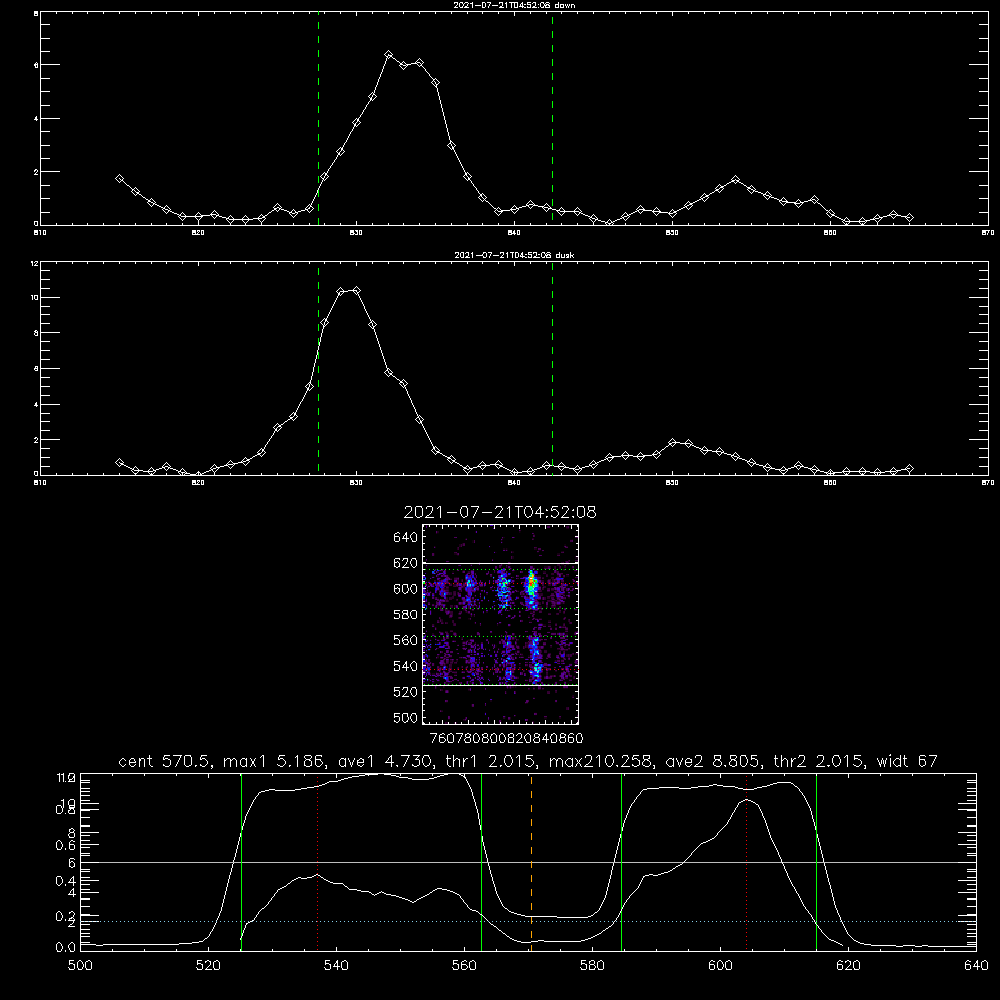
Task: Click the 'max1 5.186' value
Action: point(274,761)
